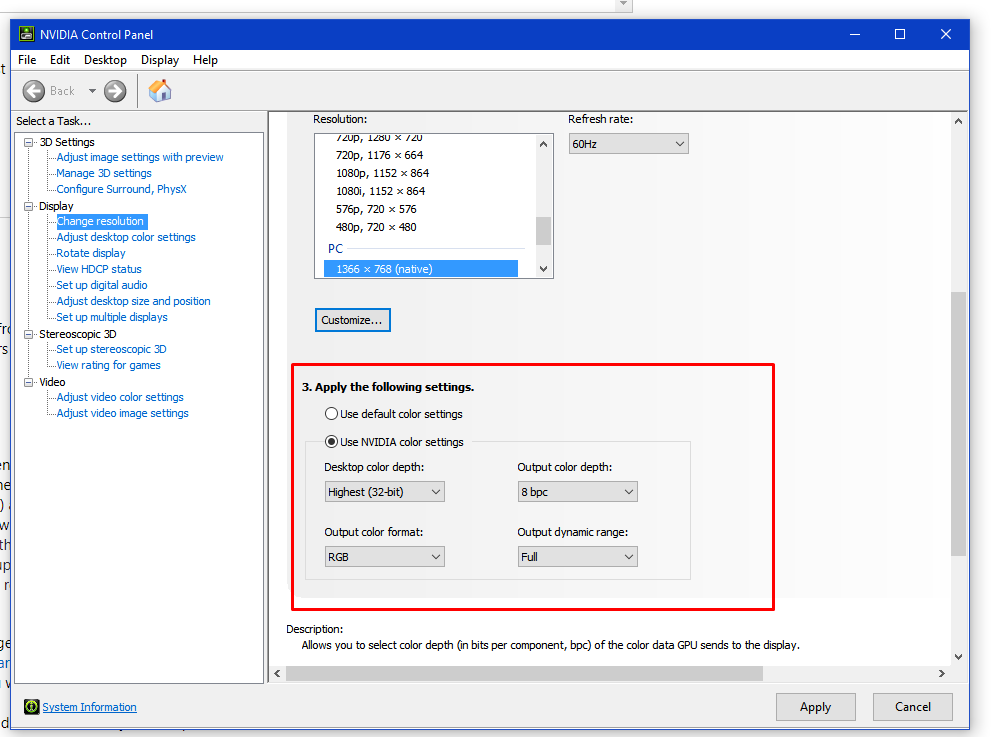Click the Back arrow icon
The width and height of the screenshot is (1008, 737).
[34, 91]
